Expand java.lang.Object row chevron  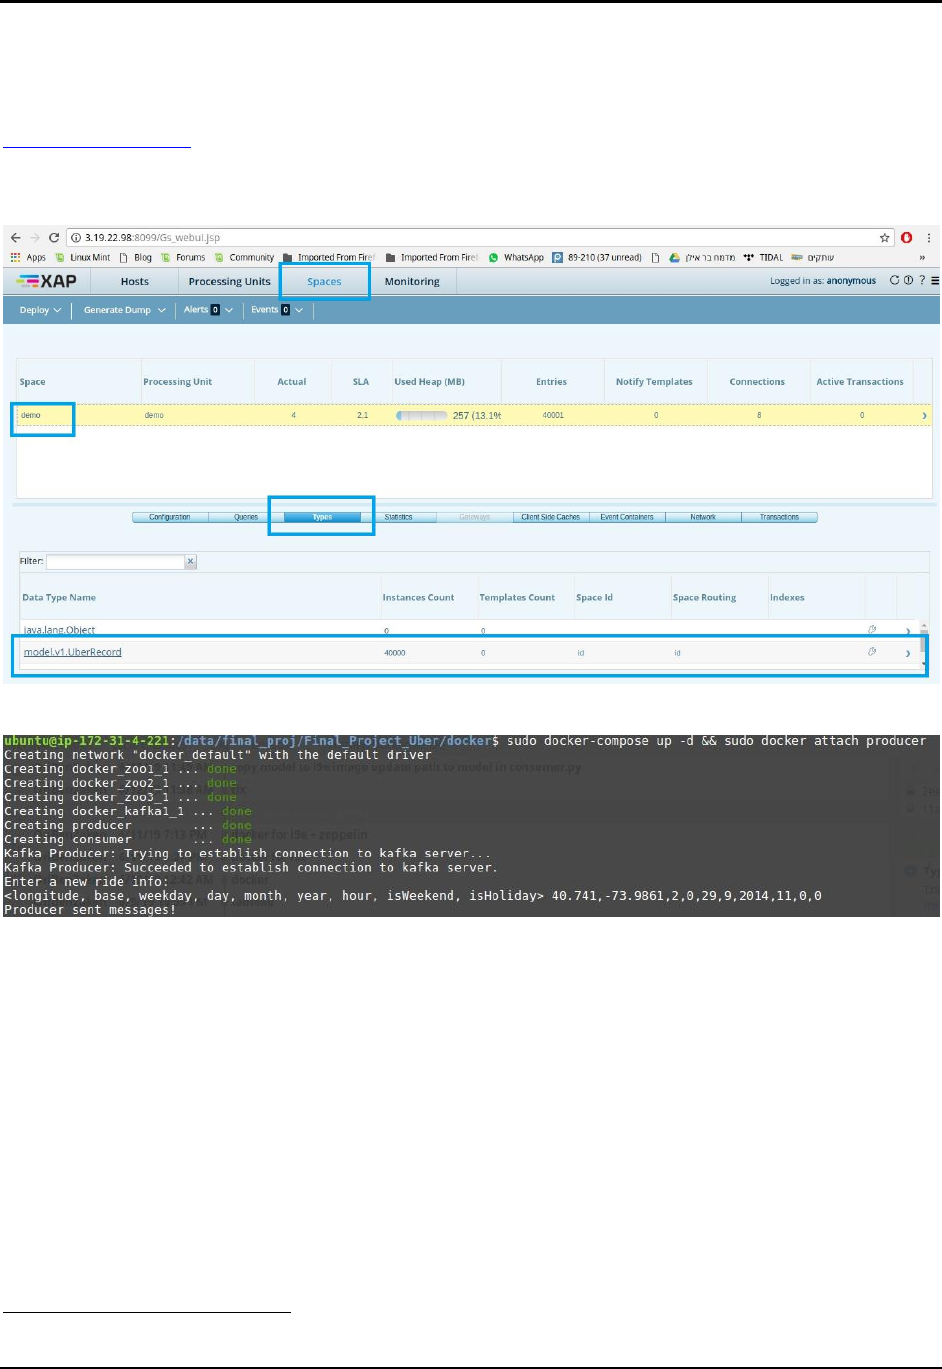pyautogui.click(x=908, y=631)
